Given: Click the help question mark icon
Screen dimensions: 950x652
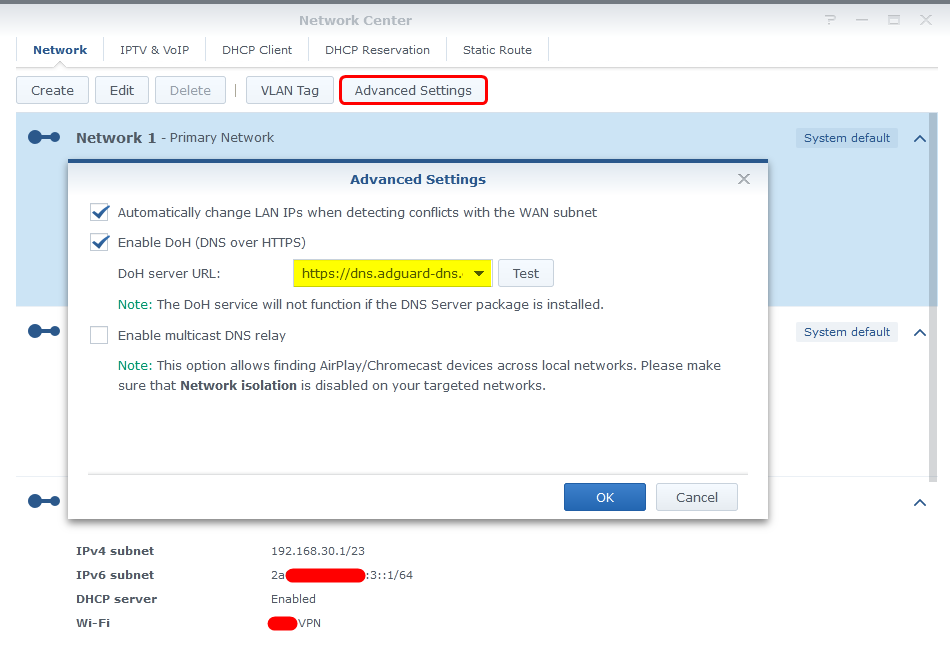Looking at the screenshot, I should pos(830,20).
